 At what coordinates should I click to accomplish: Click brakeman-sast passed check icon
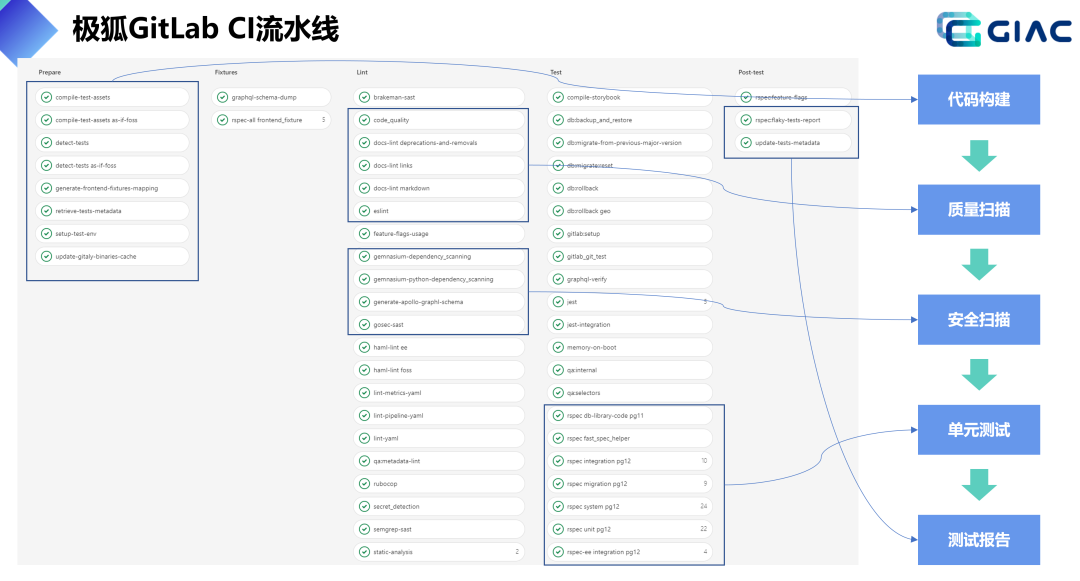click(364, 97)
